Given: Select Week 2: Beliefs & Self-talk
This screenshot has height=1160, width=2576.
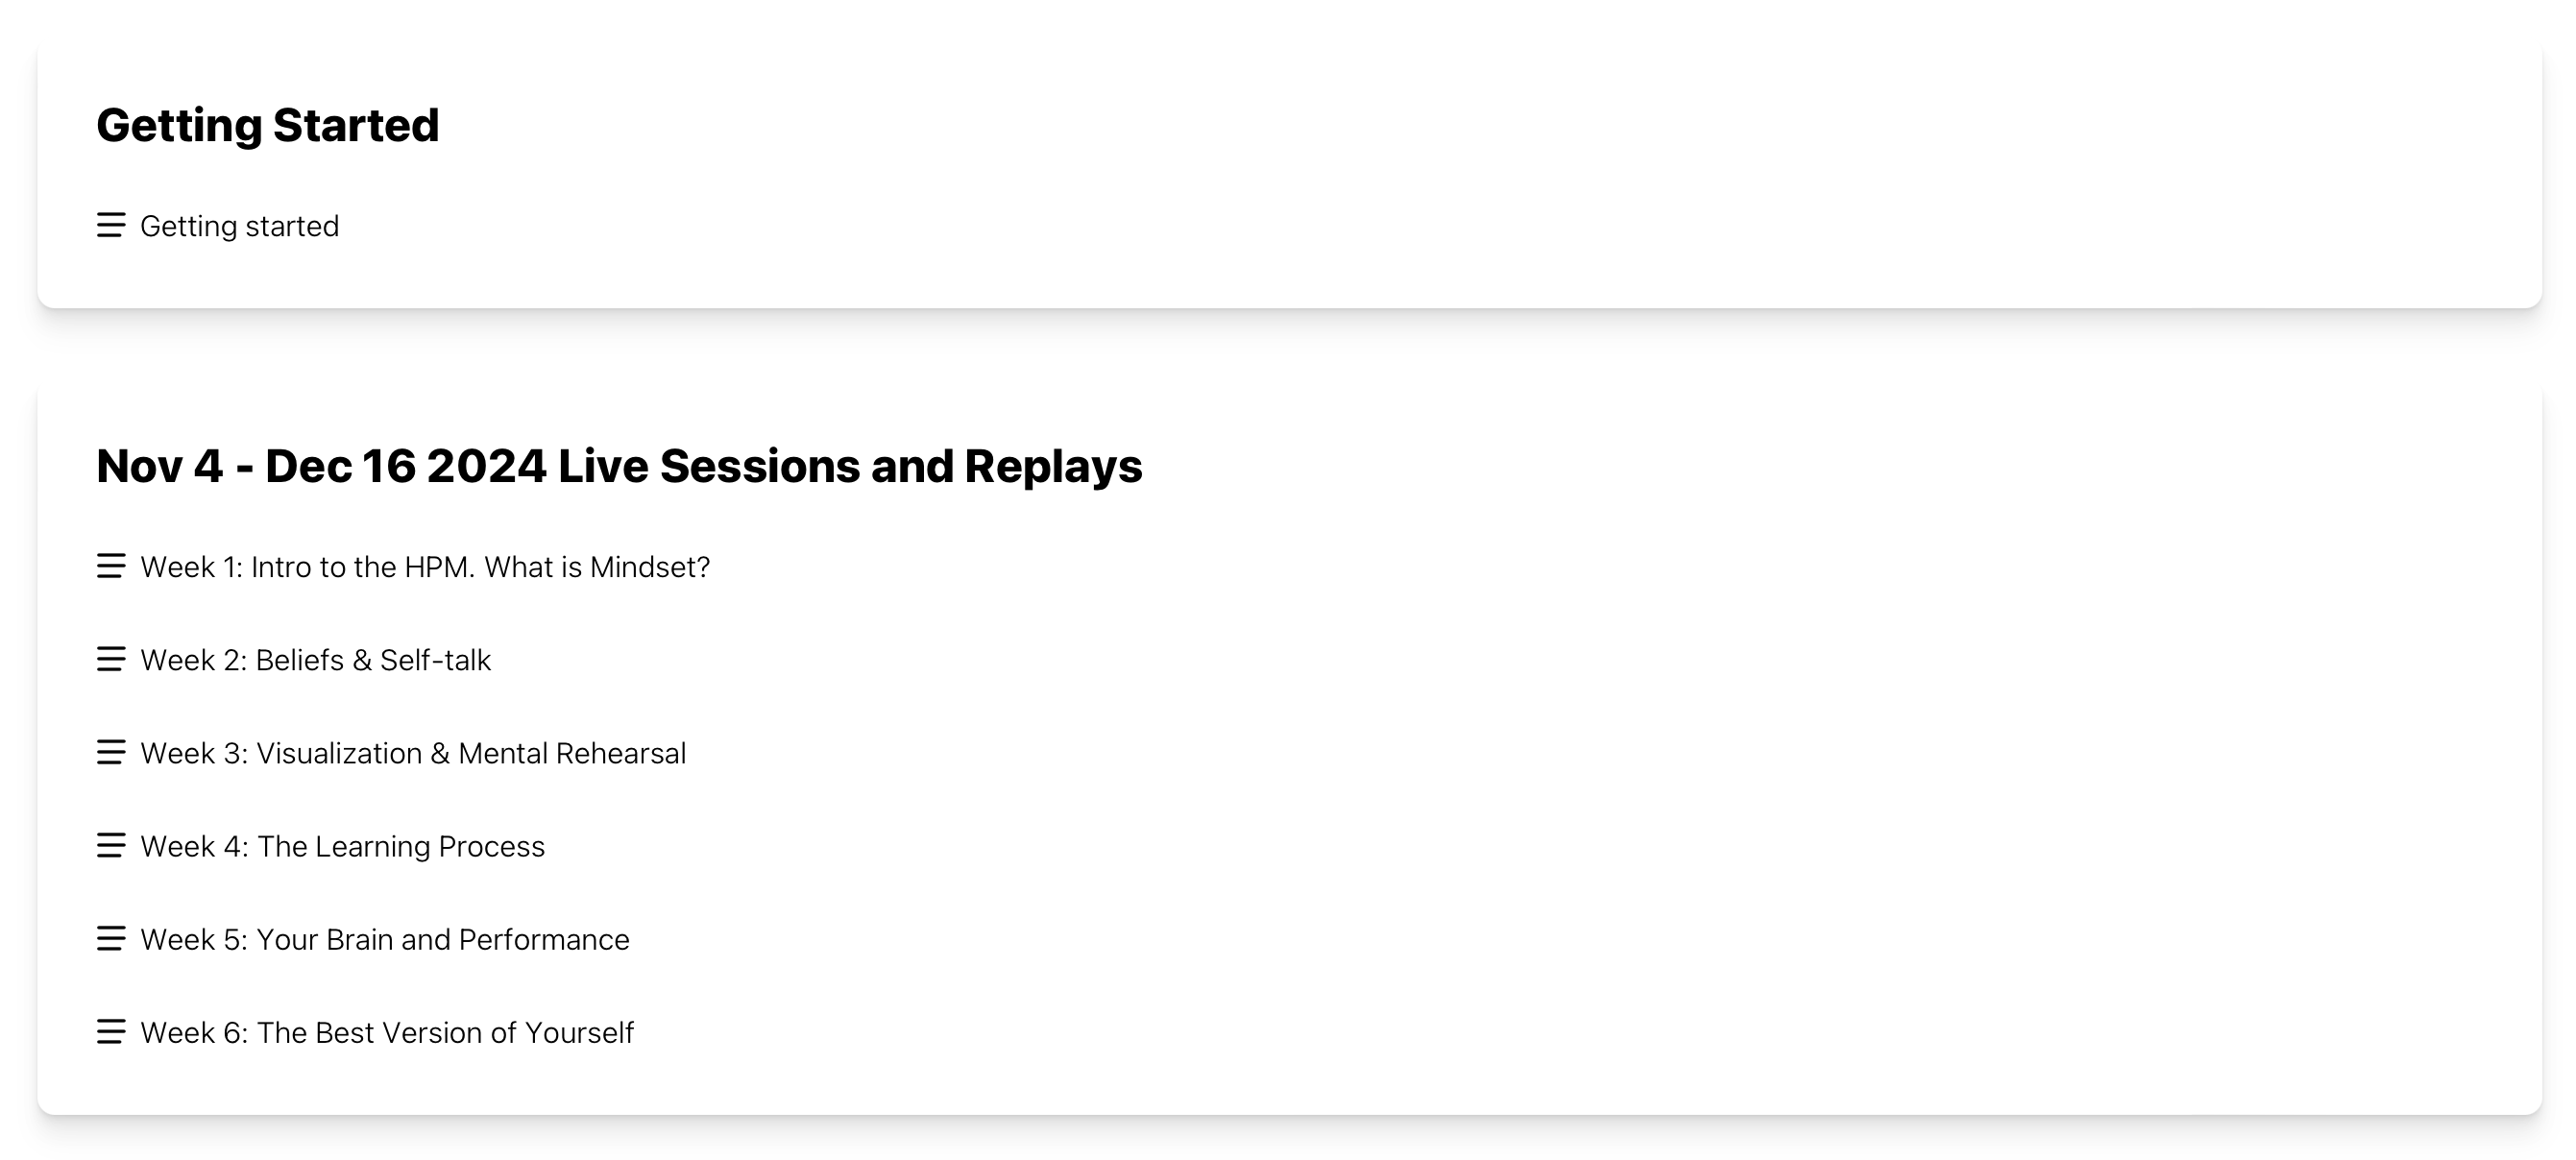Looking at the screenshot, I should pyautogui.click(x=317, y=659).
